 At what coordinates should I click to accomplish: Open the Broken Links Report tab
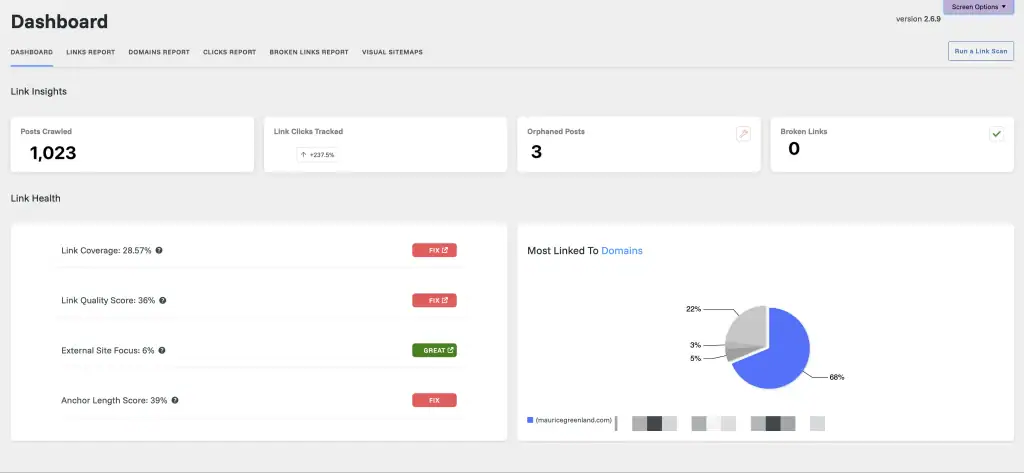[x=309, y=52]
